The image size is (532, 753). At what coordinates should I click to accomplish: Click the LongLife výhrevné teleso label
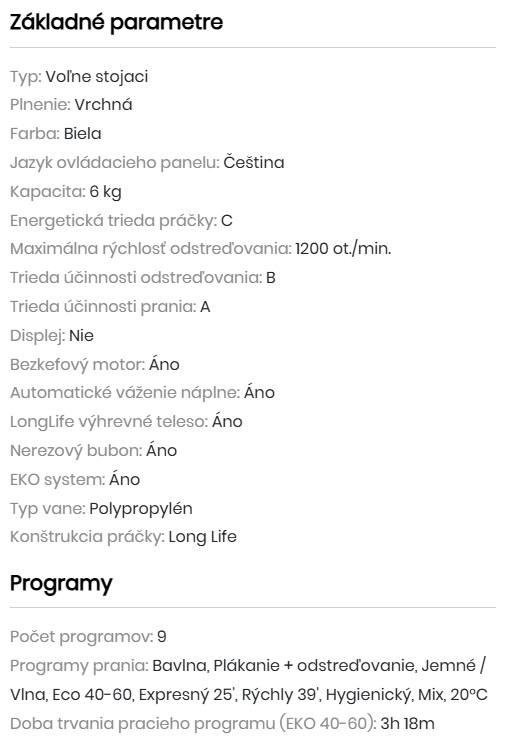(x=109, y=422)
